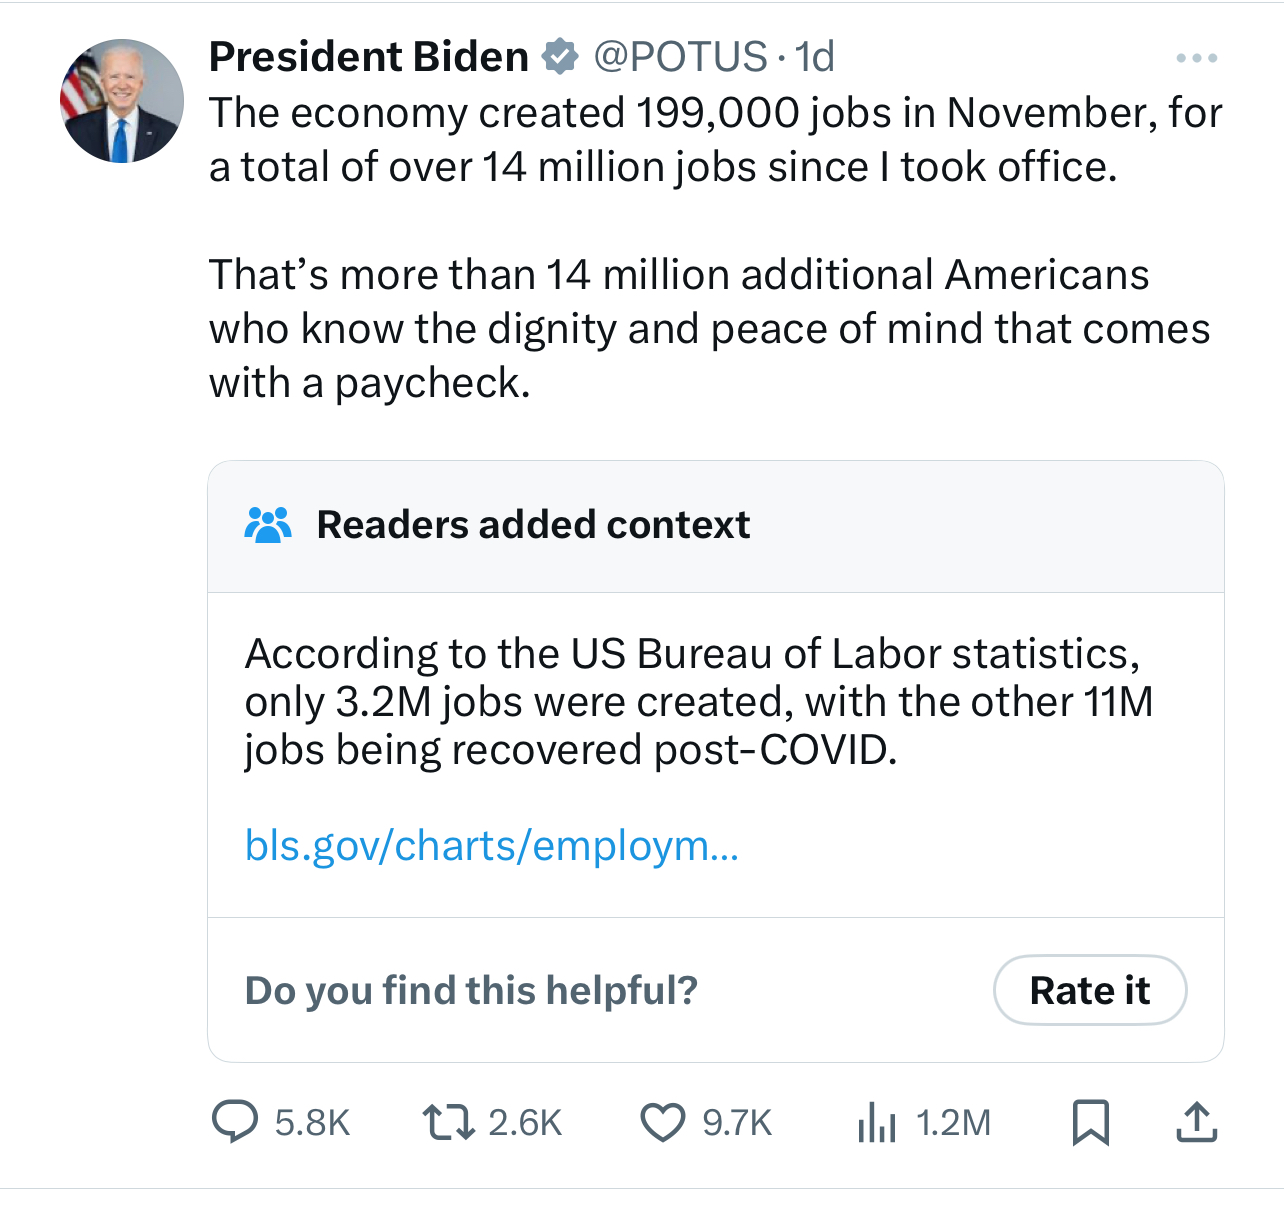Viewport: 1284px width, 1206px height.
Task: View post analytics bar chart icon
Action: [x=876, y=1122]
